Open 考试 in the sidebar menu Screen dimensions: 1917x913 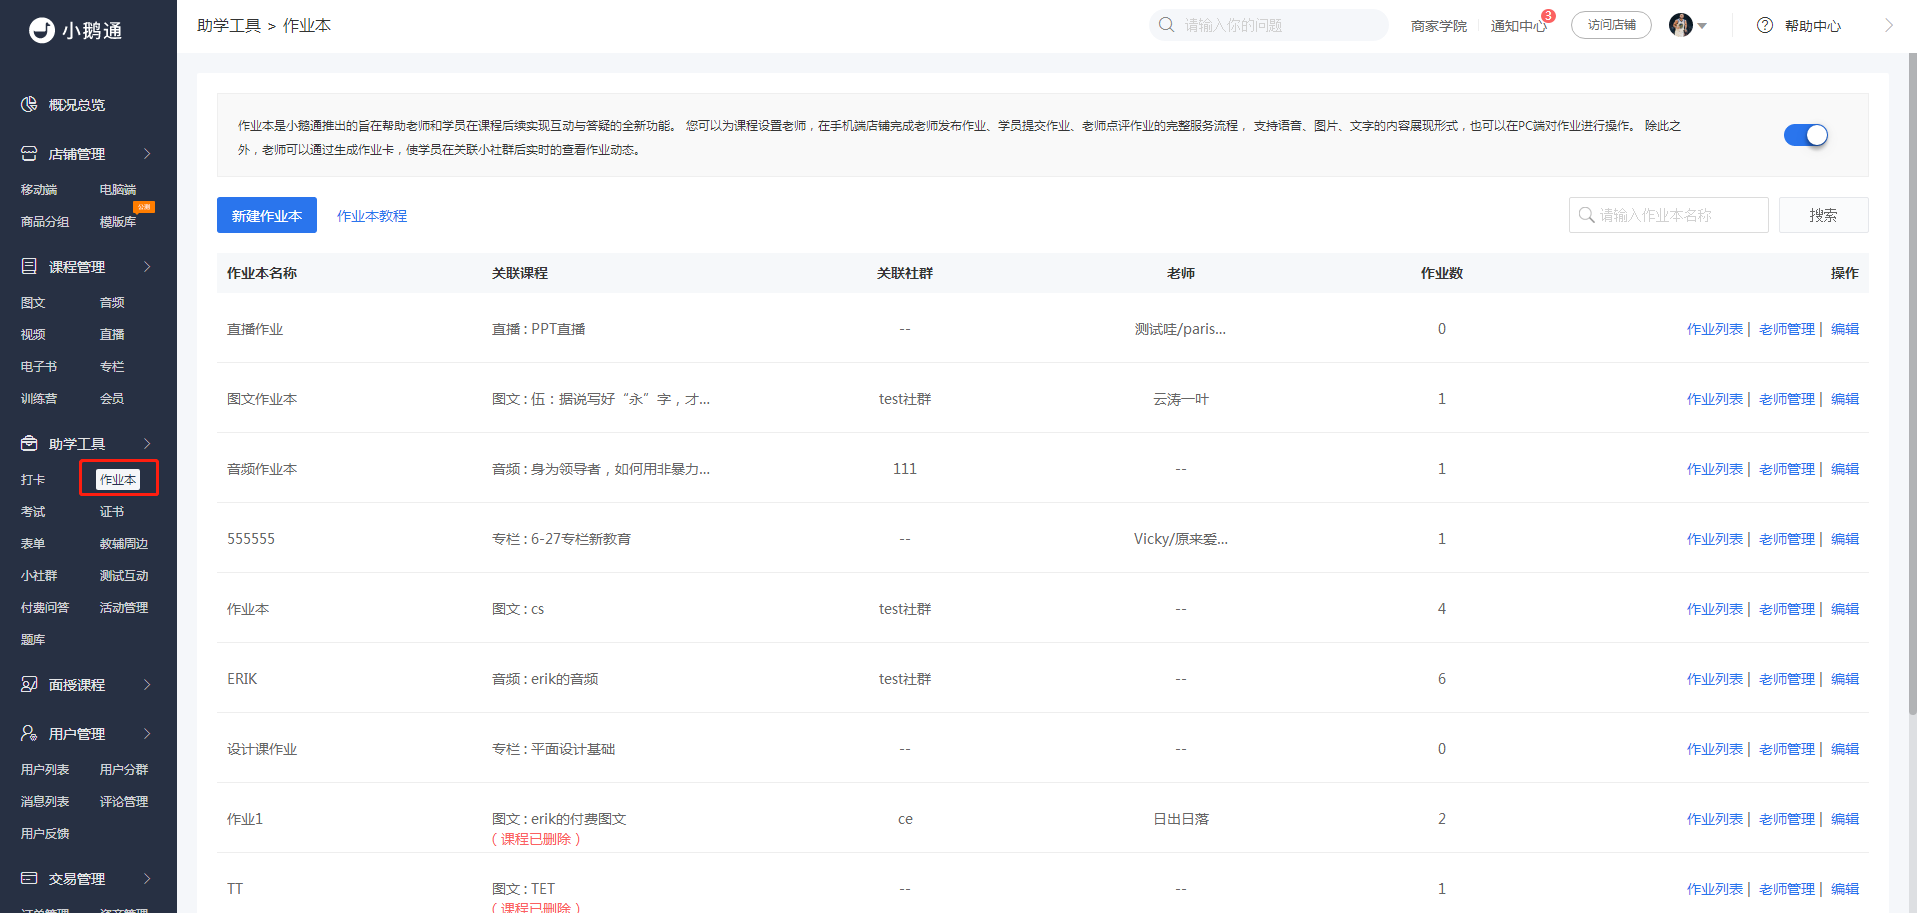[x=33, y=512]
